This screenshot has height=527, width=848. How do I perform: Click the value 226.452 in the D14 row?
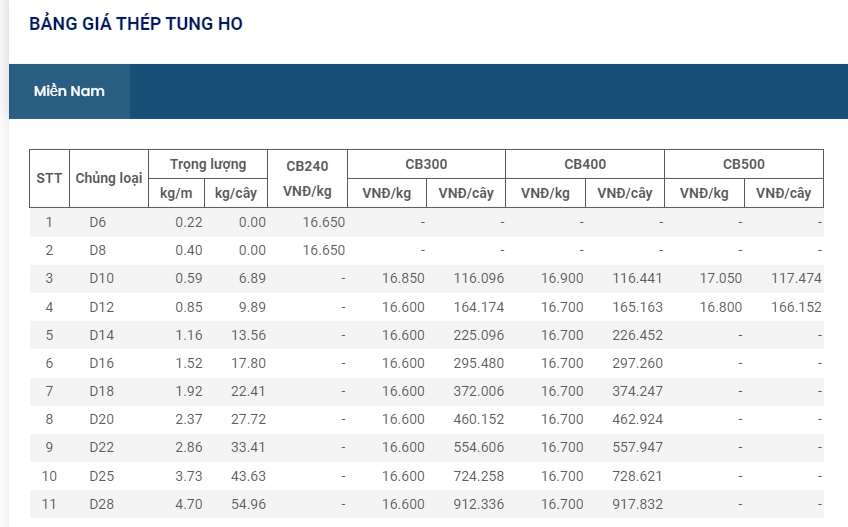[x=638, y=335]
